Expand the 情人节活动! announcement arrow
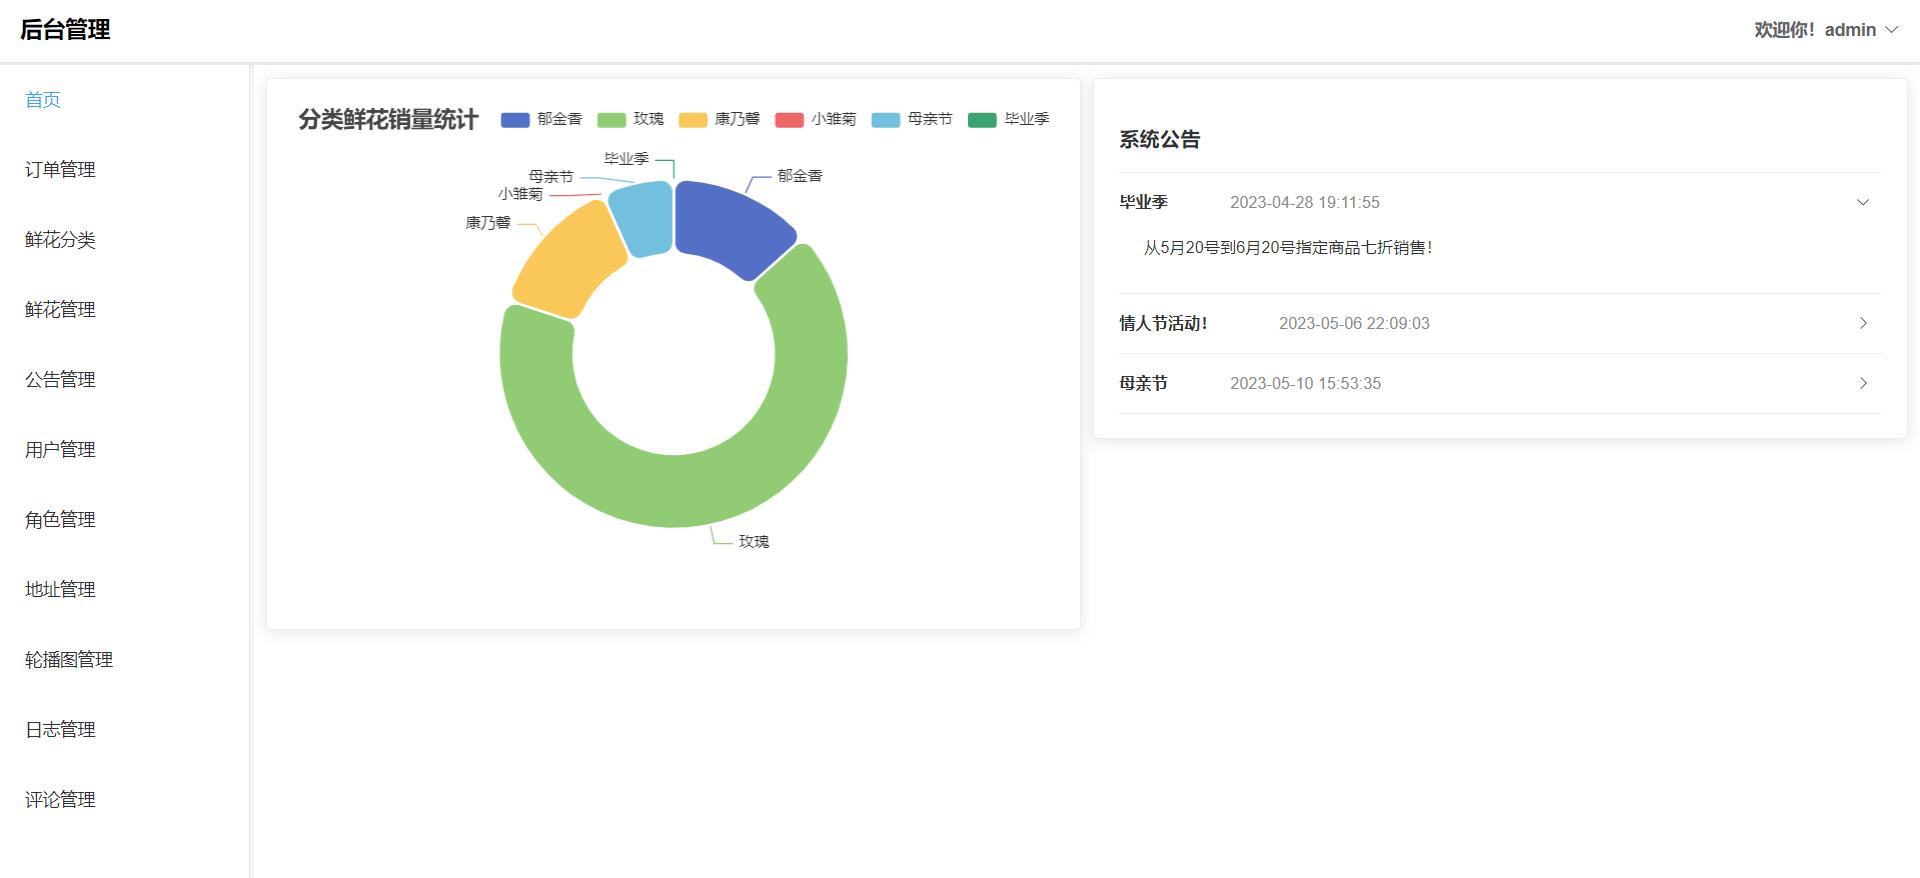The height and width of the screenshot is (878, 1920). (x=1863, y=323)
